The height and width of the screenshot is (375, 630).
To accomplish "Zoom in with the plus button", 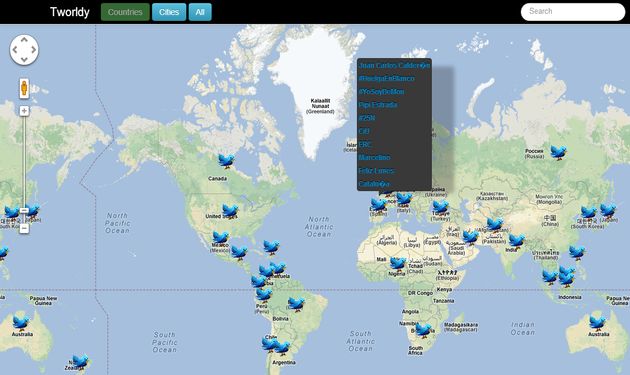I will tap(24, 111).
